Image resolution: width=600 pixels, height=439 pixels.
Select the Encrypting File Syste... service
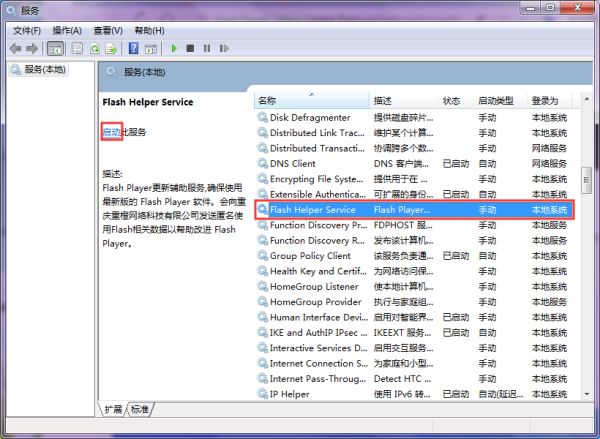(414, 179)
